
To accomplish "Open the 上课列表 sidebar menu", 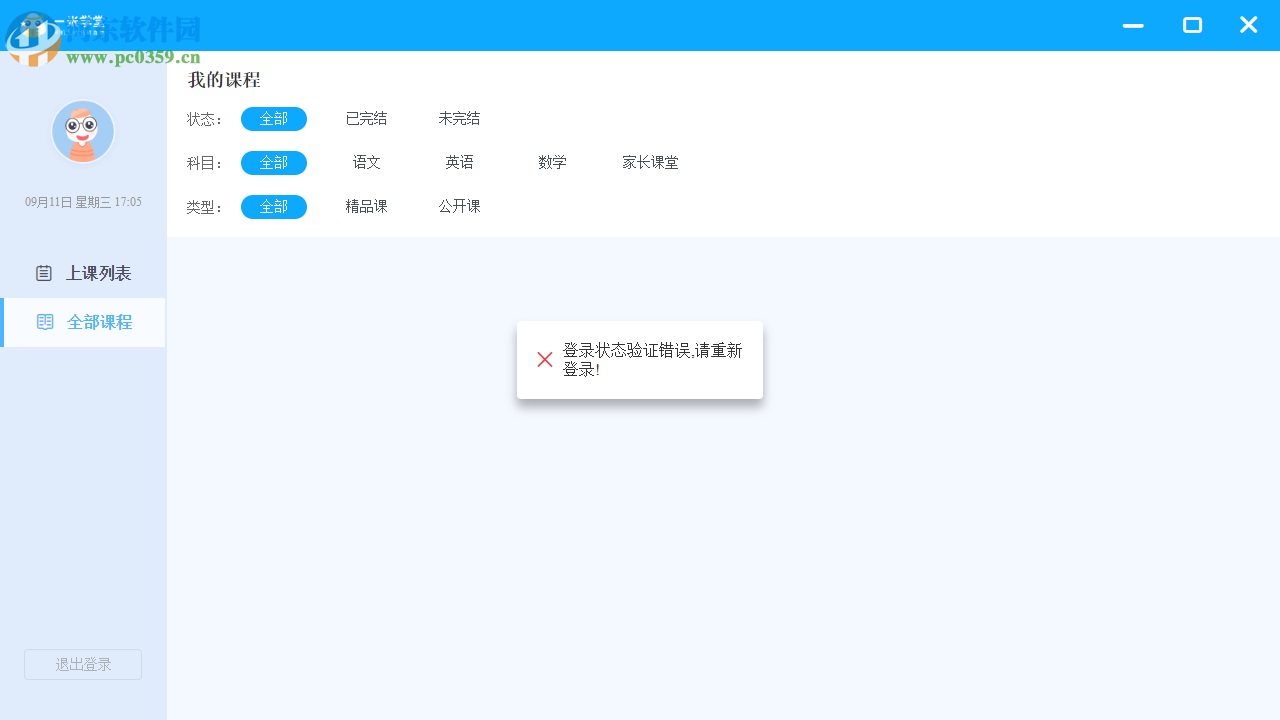I will pos(83,273).
